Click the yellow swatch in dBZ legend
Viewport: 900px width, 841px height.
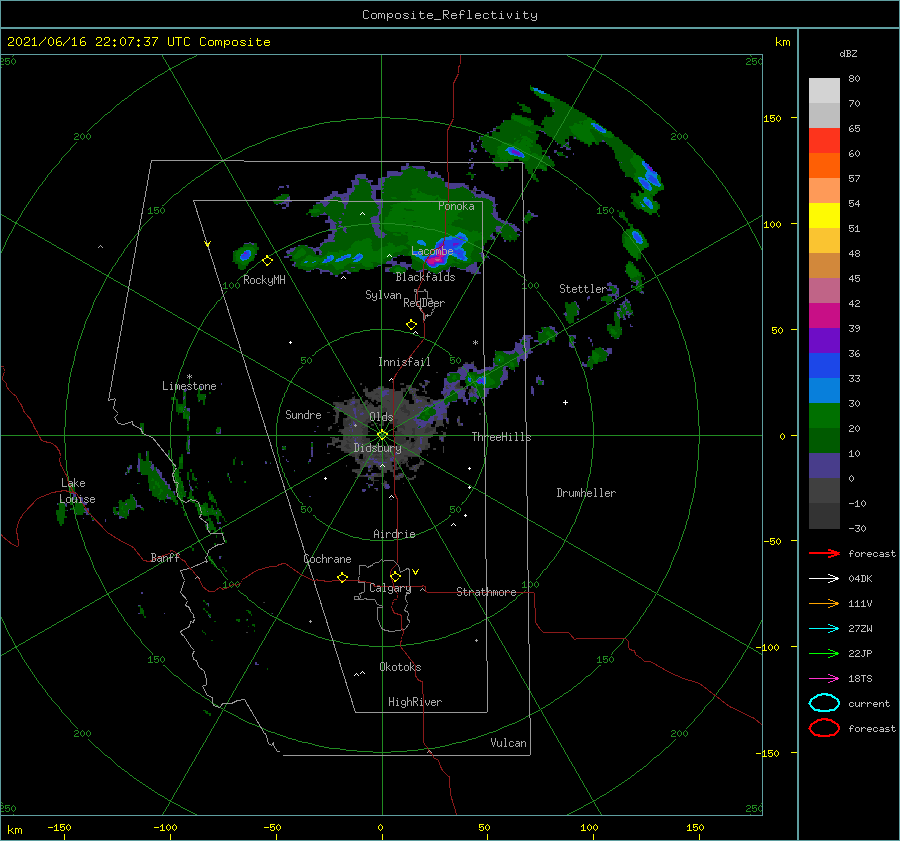pyautogui.click(x=824, y=216)
